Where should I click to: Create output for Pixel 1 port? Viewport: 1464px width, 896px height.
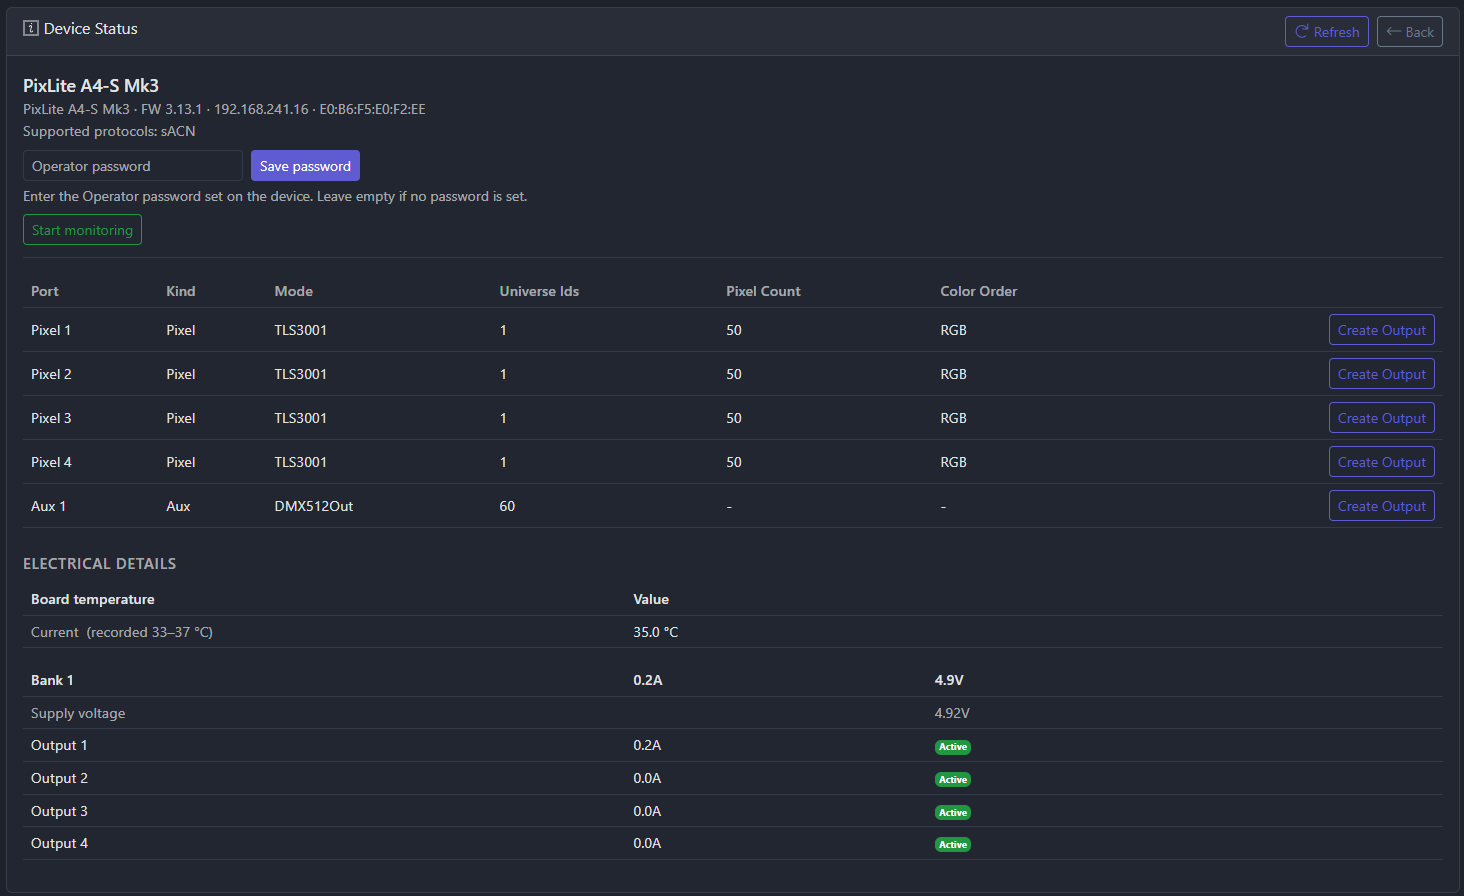tap(1382, 330)
